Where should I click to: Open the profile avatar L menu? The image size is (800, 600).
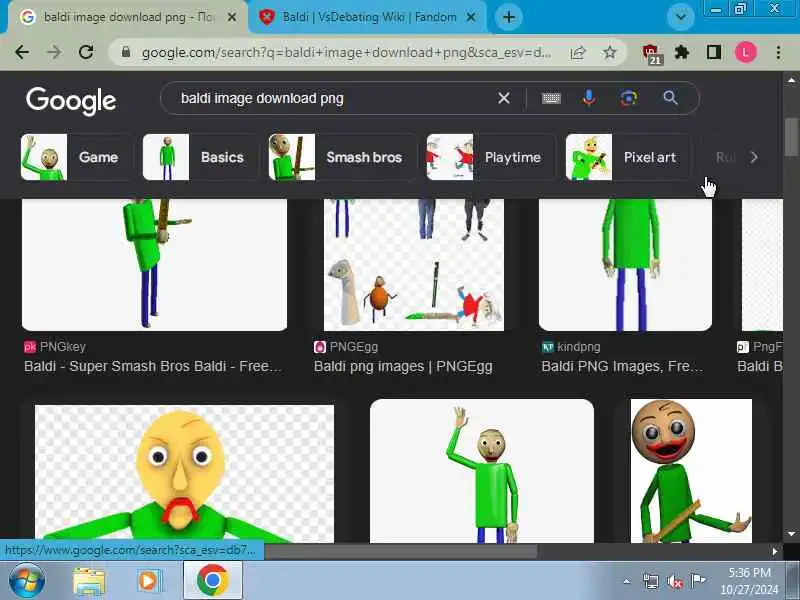[745, 52]
